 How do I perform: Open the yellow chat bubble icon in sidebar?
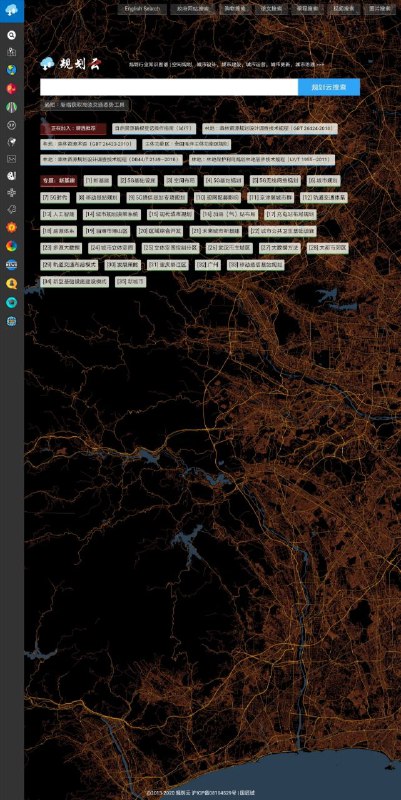pyautogui.click(x=11, y=284)
